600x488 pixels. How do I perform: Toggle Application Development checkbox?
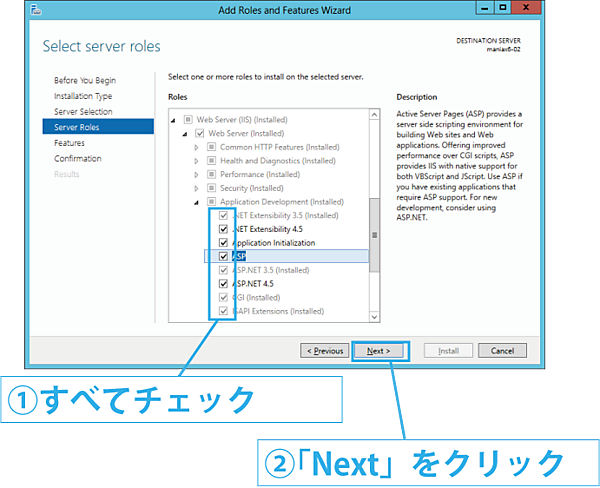coord(211,202)
